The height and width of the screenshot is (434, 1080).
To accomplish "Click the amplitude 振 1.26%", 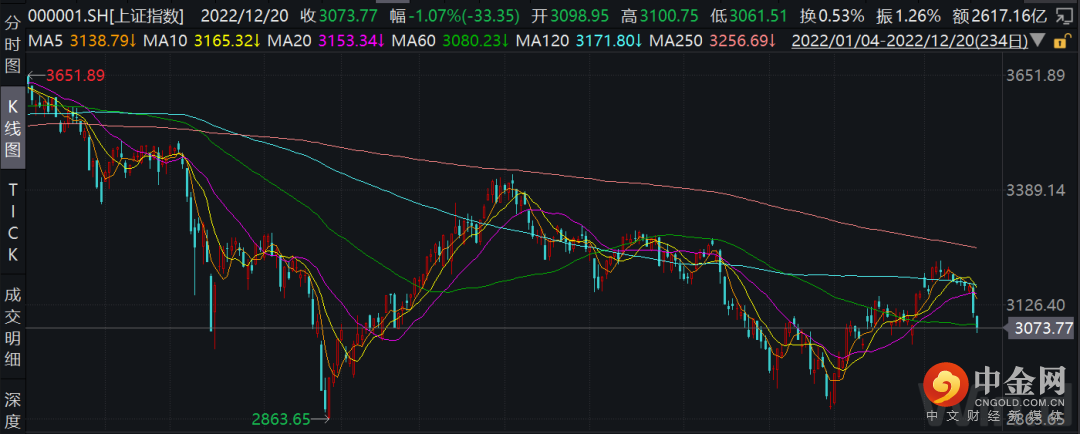I will (910, 15).
